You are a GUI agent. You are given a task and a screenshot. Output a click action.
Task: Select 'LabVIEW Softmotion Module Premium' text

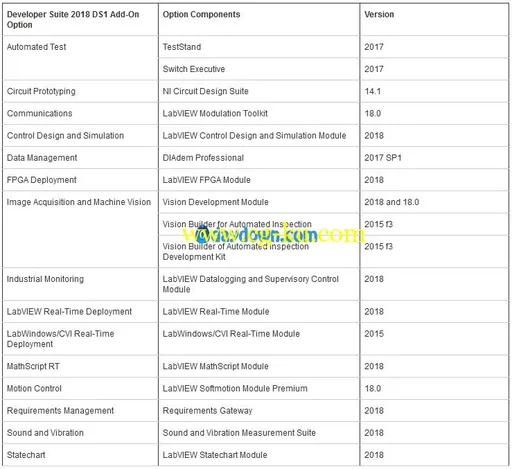235,388
